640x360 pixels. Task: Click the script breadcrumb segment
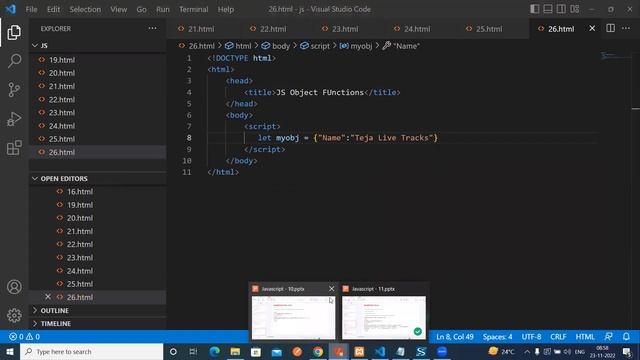click(315, 46)
